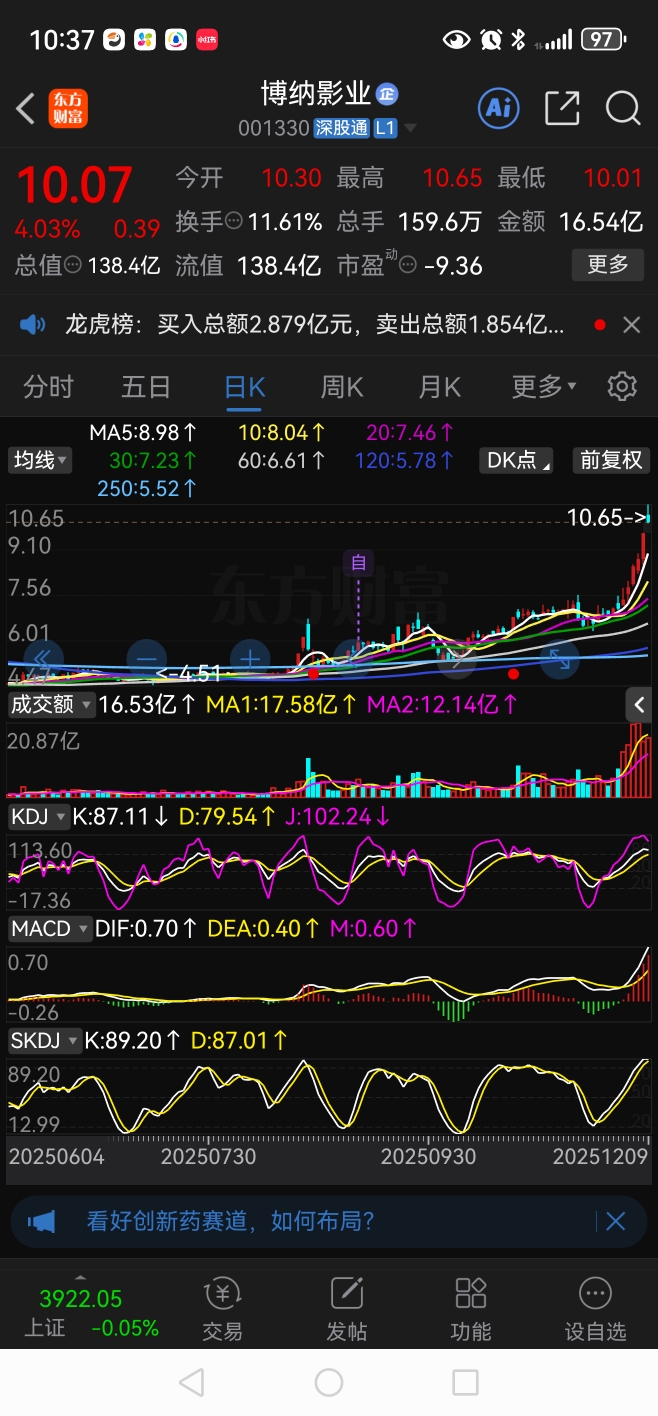Tap the date label 20250930
Screen dimensions: 658x1416
pos(430,1156)
